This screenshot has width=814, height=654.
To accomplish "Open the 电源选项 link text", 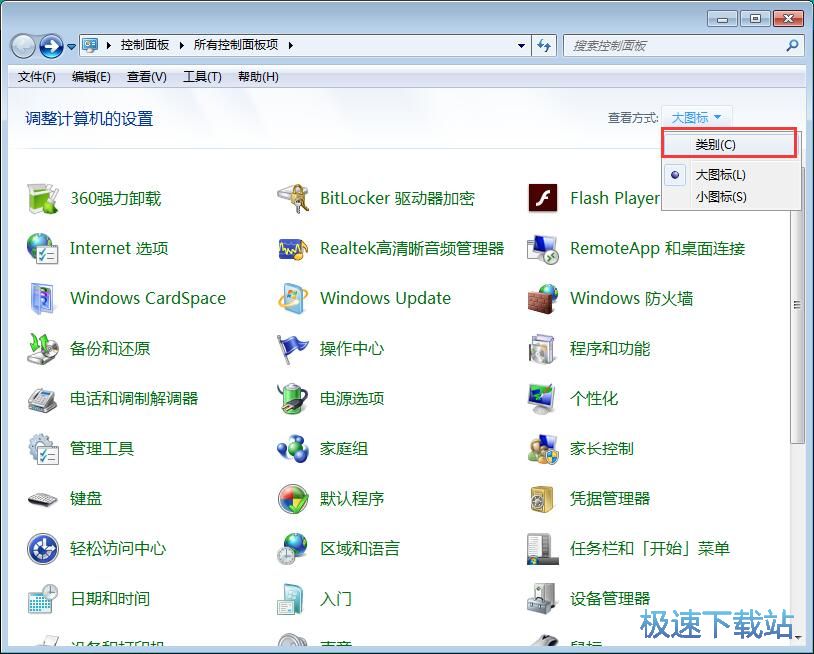I will pos(352,399).
